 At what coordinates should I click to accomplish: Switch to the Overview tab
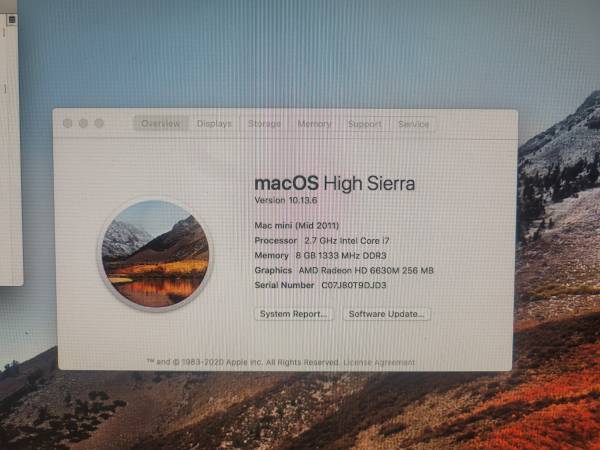point(161,123)
